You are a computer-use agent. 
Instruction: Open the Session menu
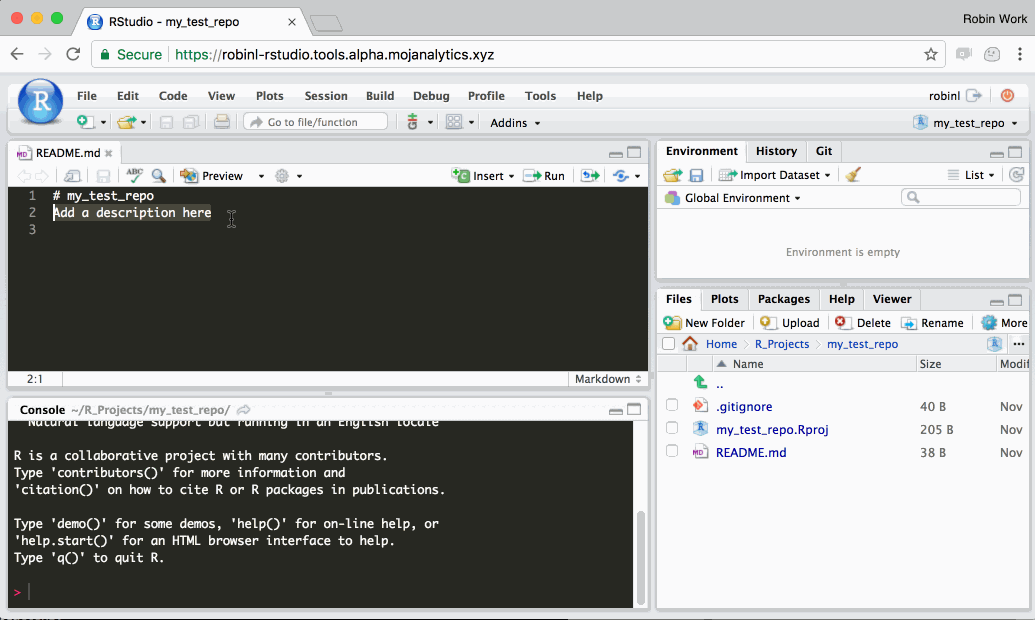pos(326,96)
